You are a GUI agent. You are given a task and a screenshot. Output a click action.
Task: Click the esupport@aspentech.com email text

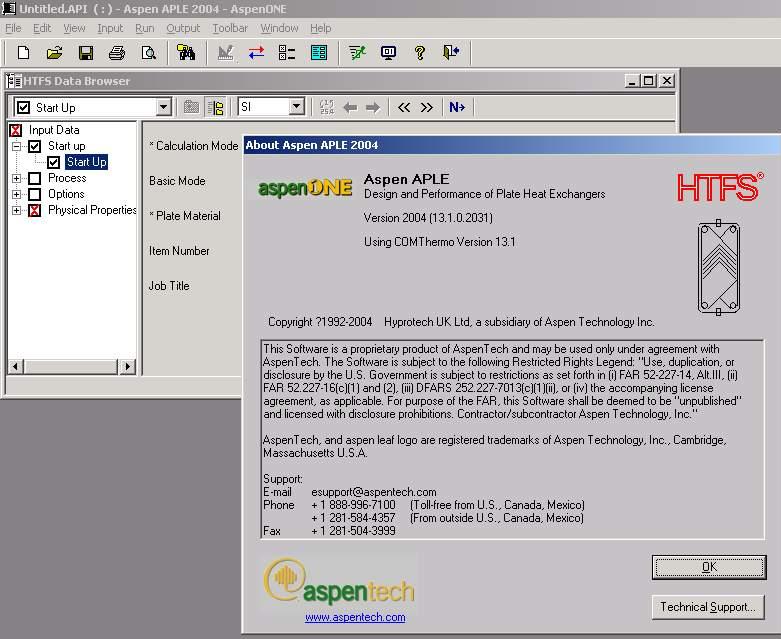[374, 492]
